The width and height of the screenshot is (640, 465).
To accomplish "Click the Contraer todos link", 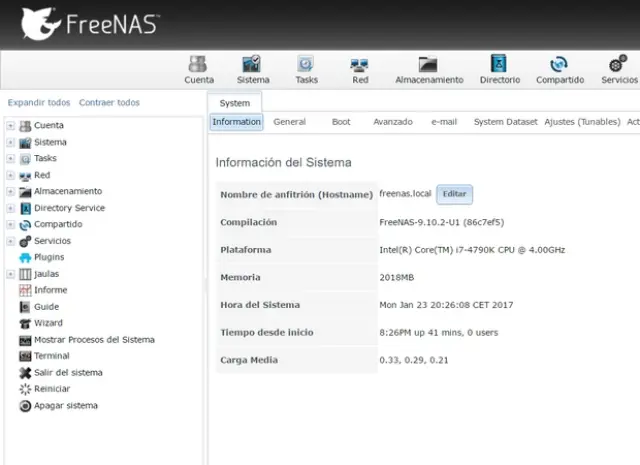I will click(x=109, y=102).
